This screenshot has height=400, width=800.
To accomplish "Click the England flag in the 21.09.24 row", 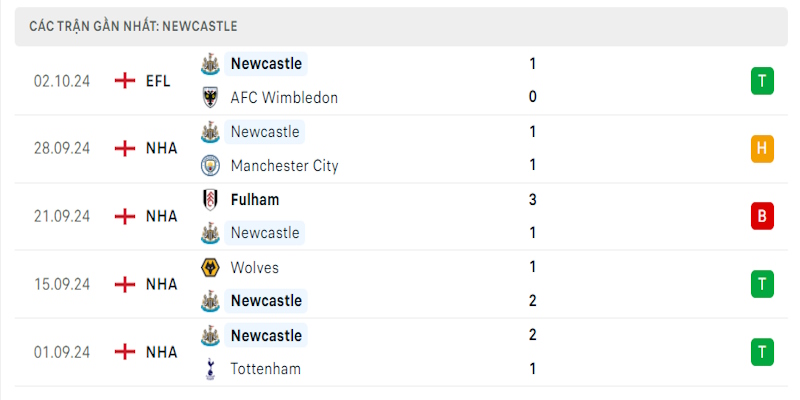I will click(x=125, y=216).
